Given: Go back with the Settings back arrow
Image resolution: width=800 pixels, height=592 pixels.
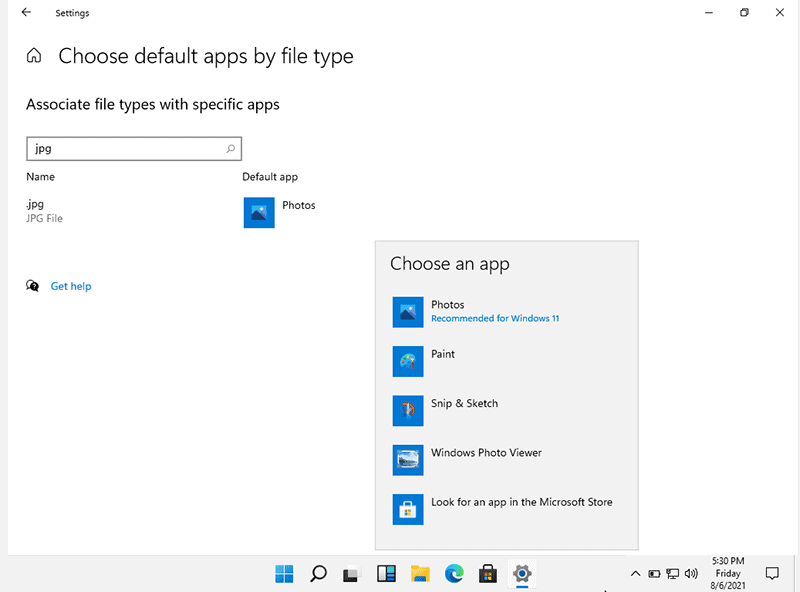Looking at the screenshot, I should click(26, 12).
